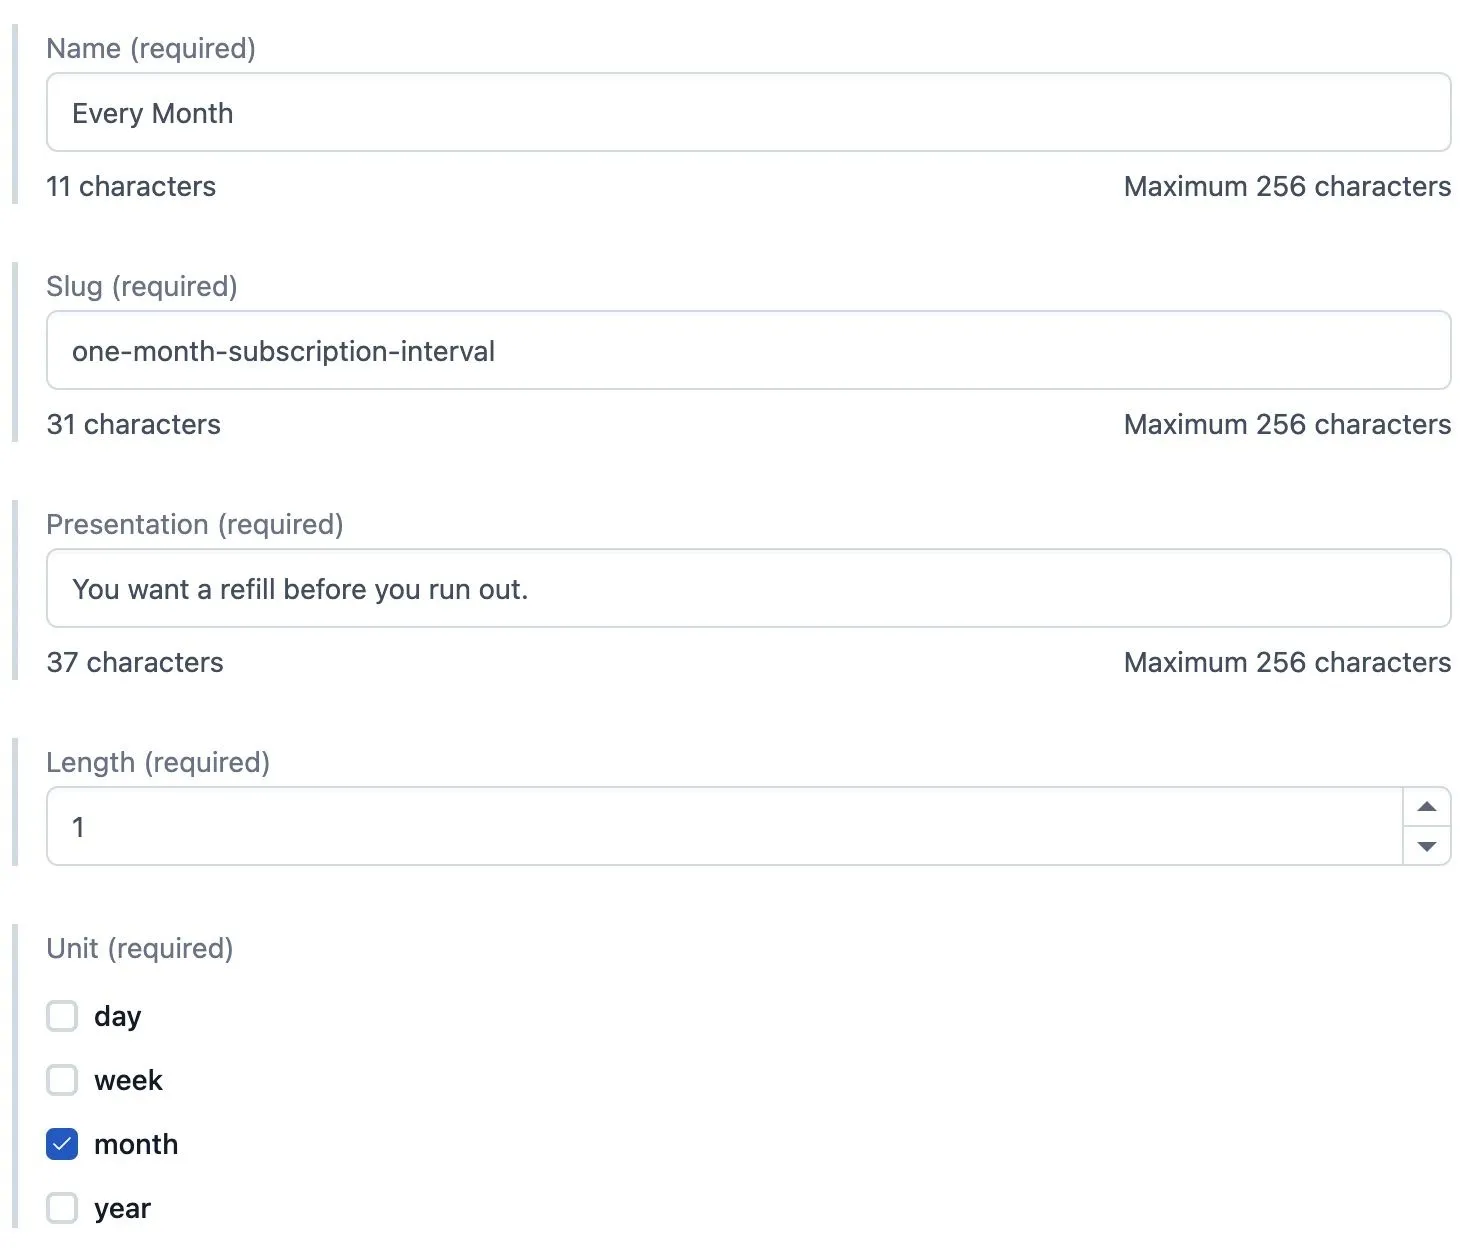Click 'Maximum 256 characters' beneath Presentation field
Viewport: 1484px width, 1258px height.
click(1287, 662)
